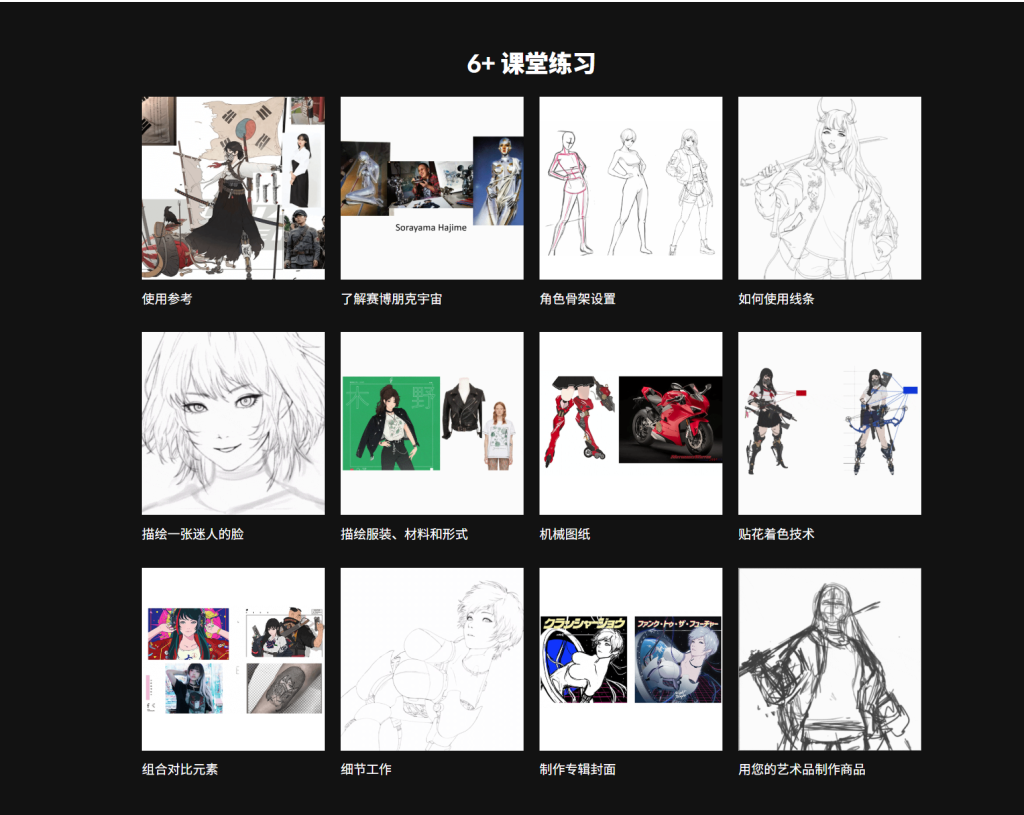This screenshot has width=1024, height=815.
Task: Click the 用您的艺术品制作商品 caption text
Action: 801,769
